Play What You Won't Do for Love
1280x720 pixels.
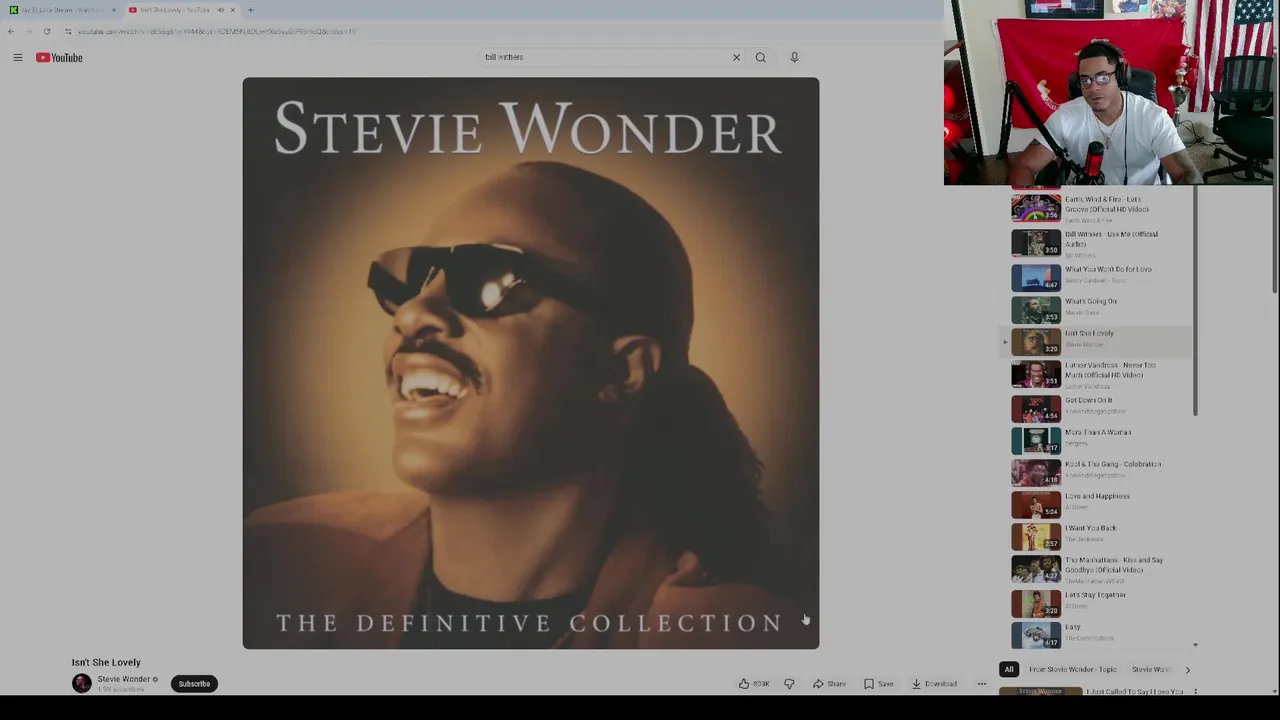click(x=1097, y=276)
